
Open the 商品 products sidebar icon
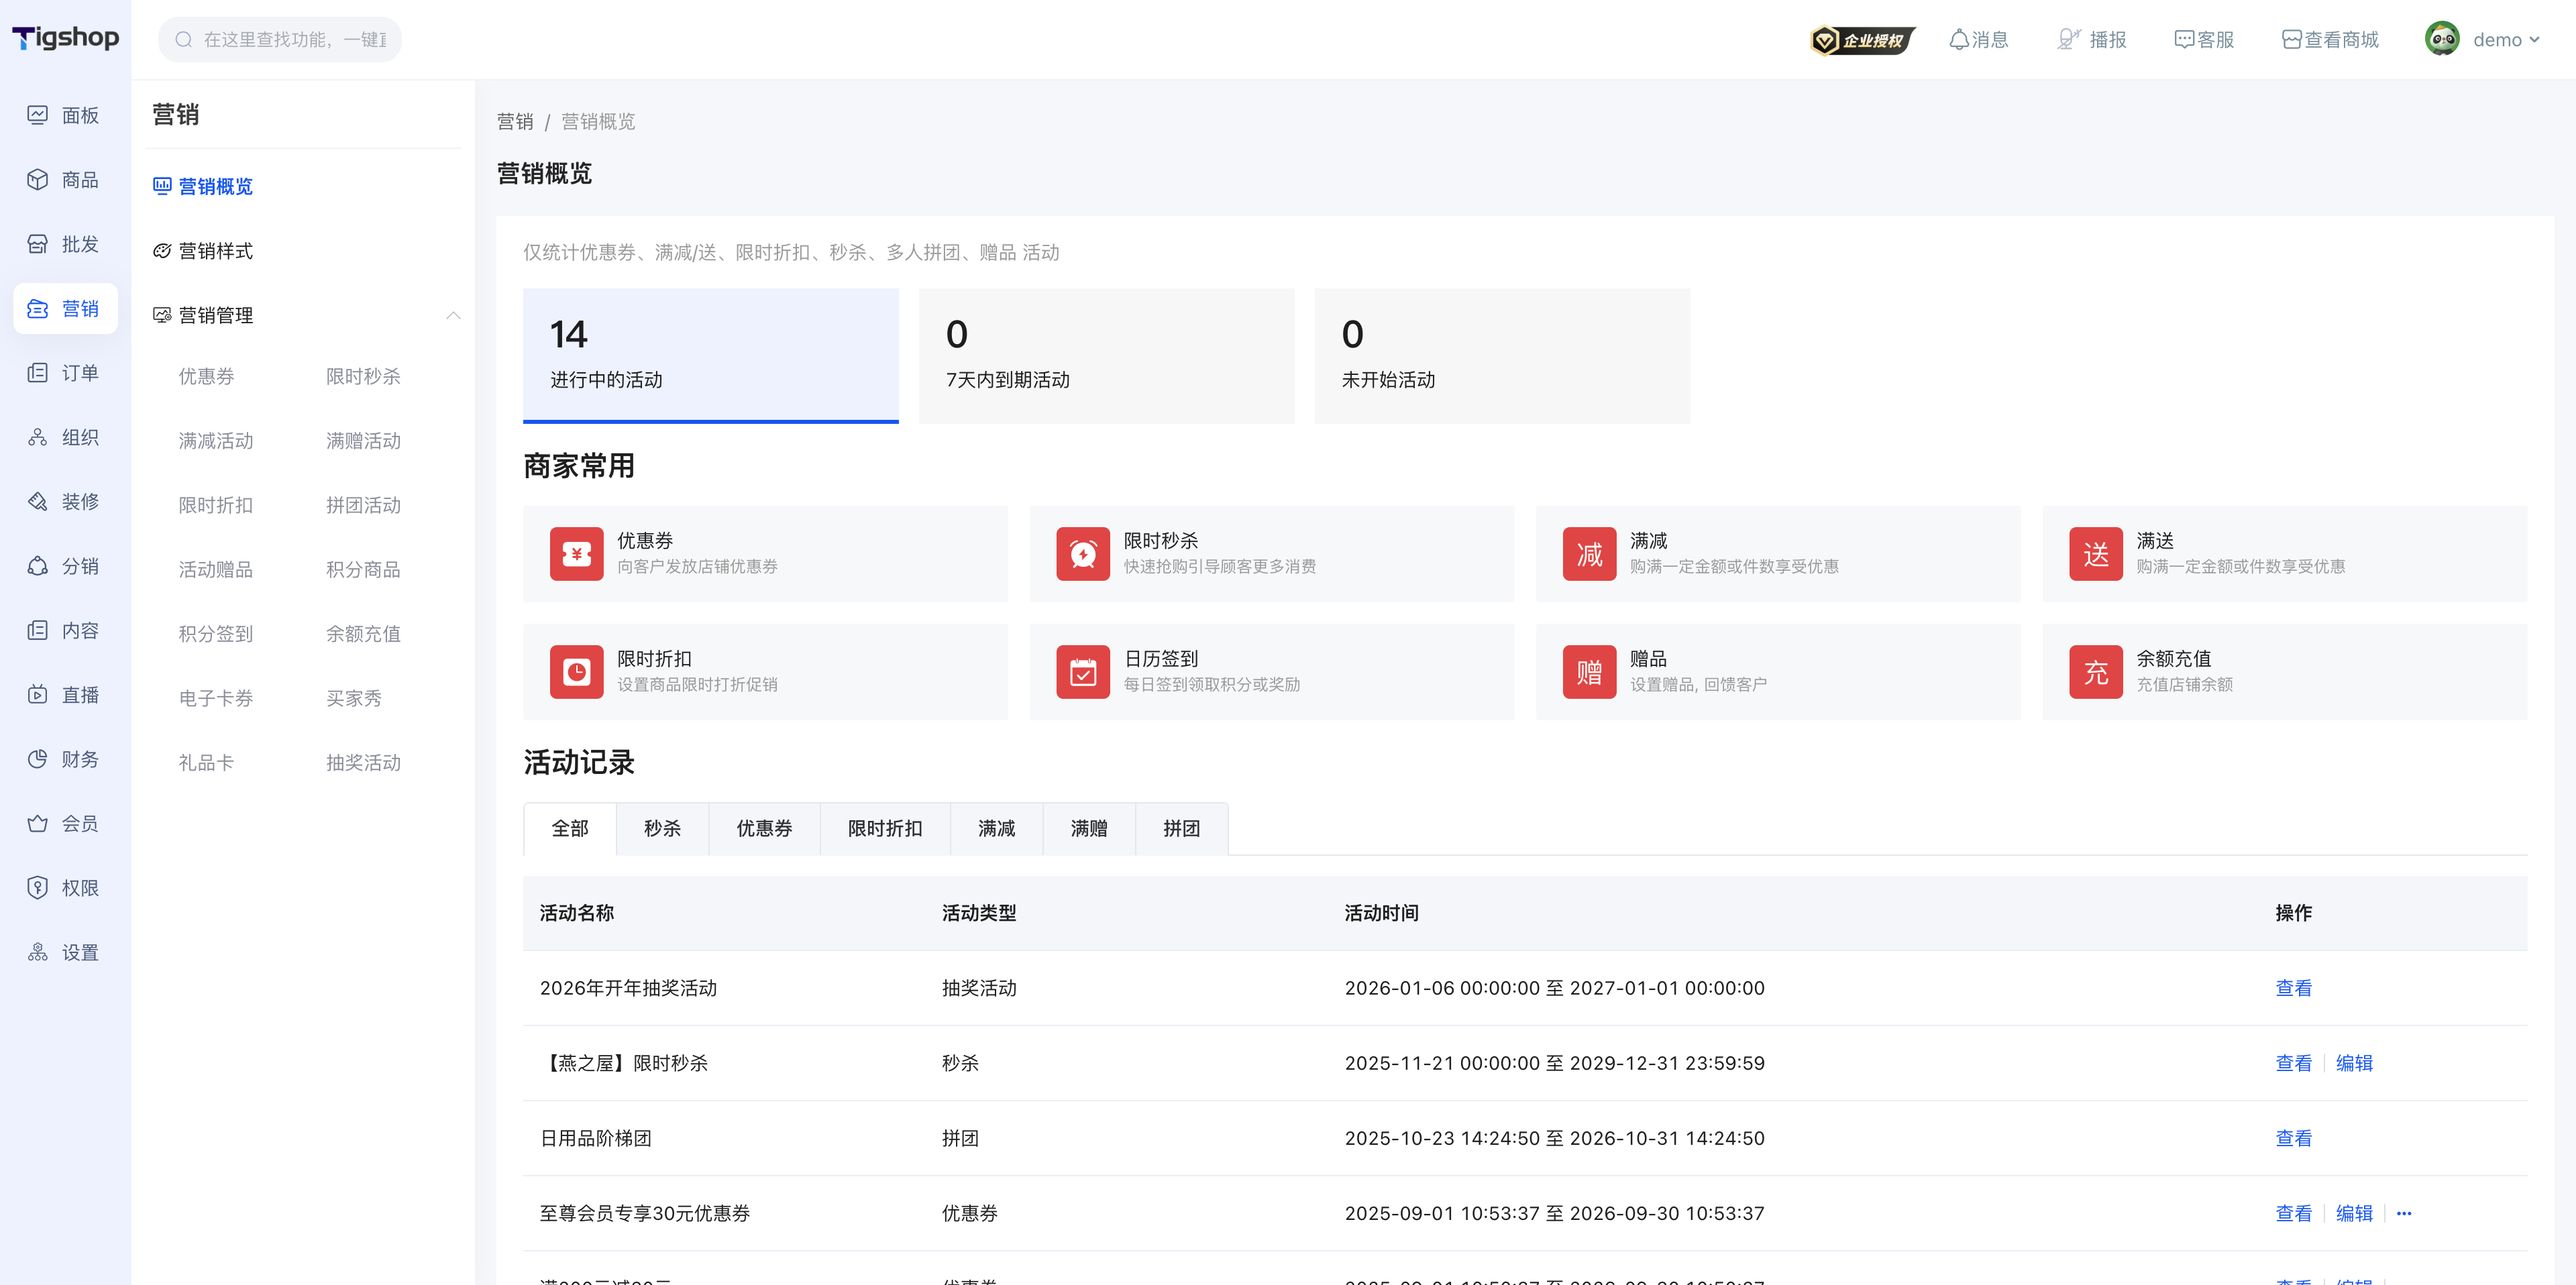coord(37,180)
